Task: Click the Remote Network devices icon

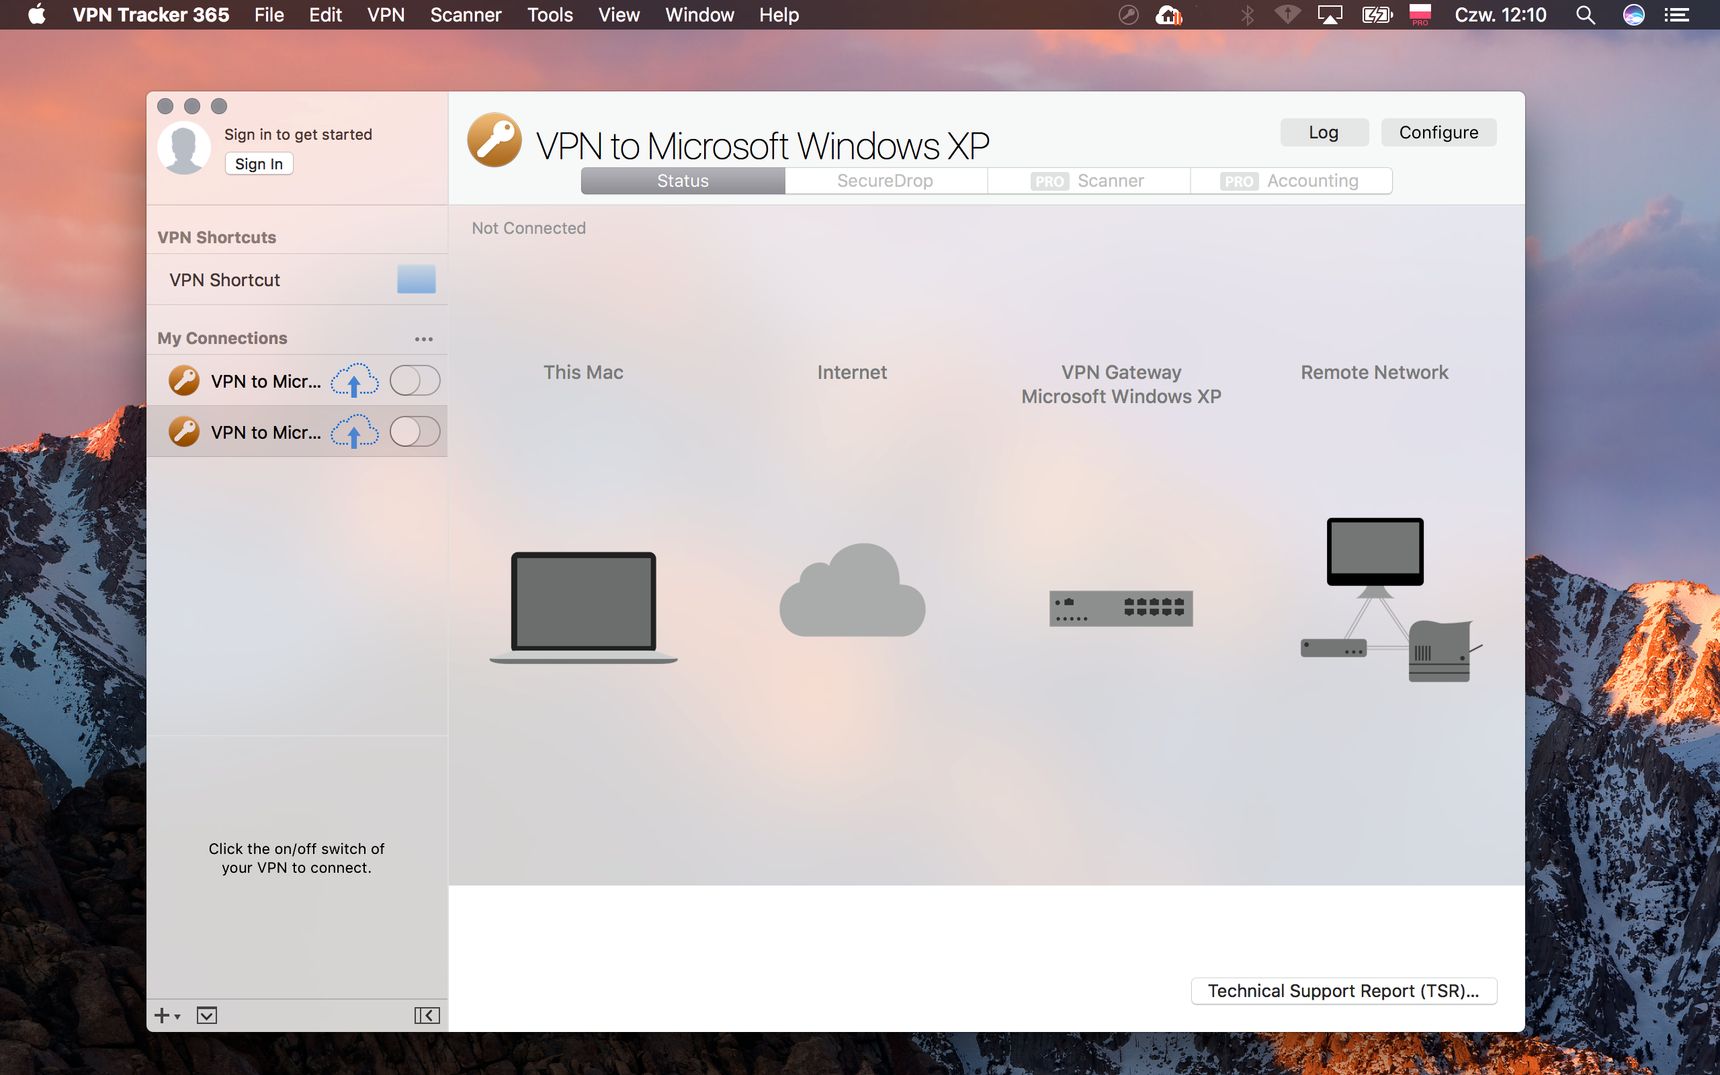Action: click(x=1390, y=600)
